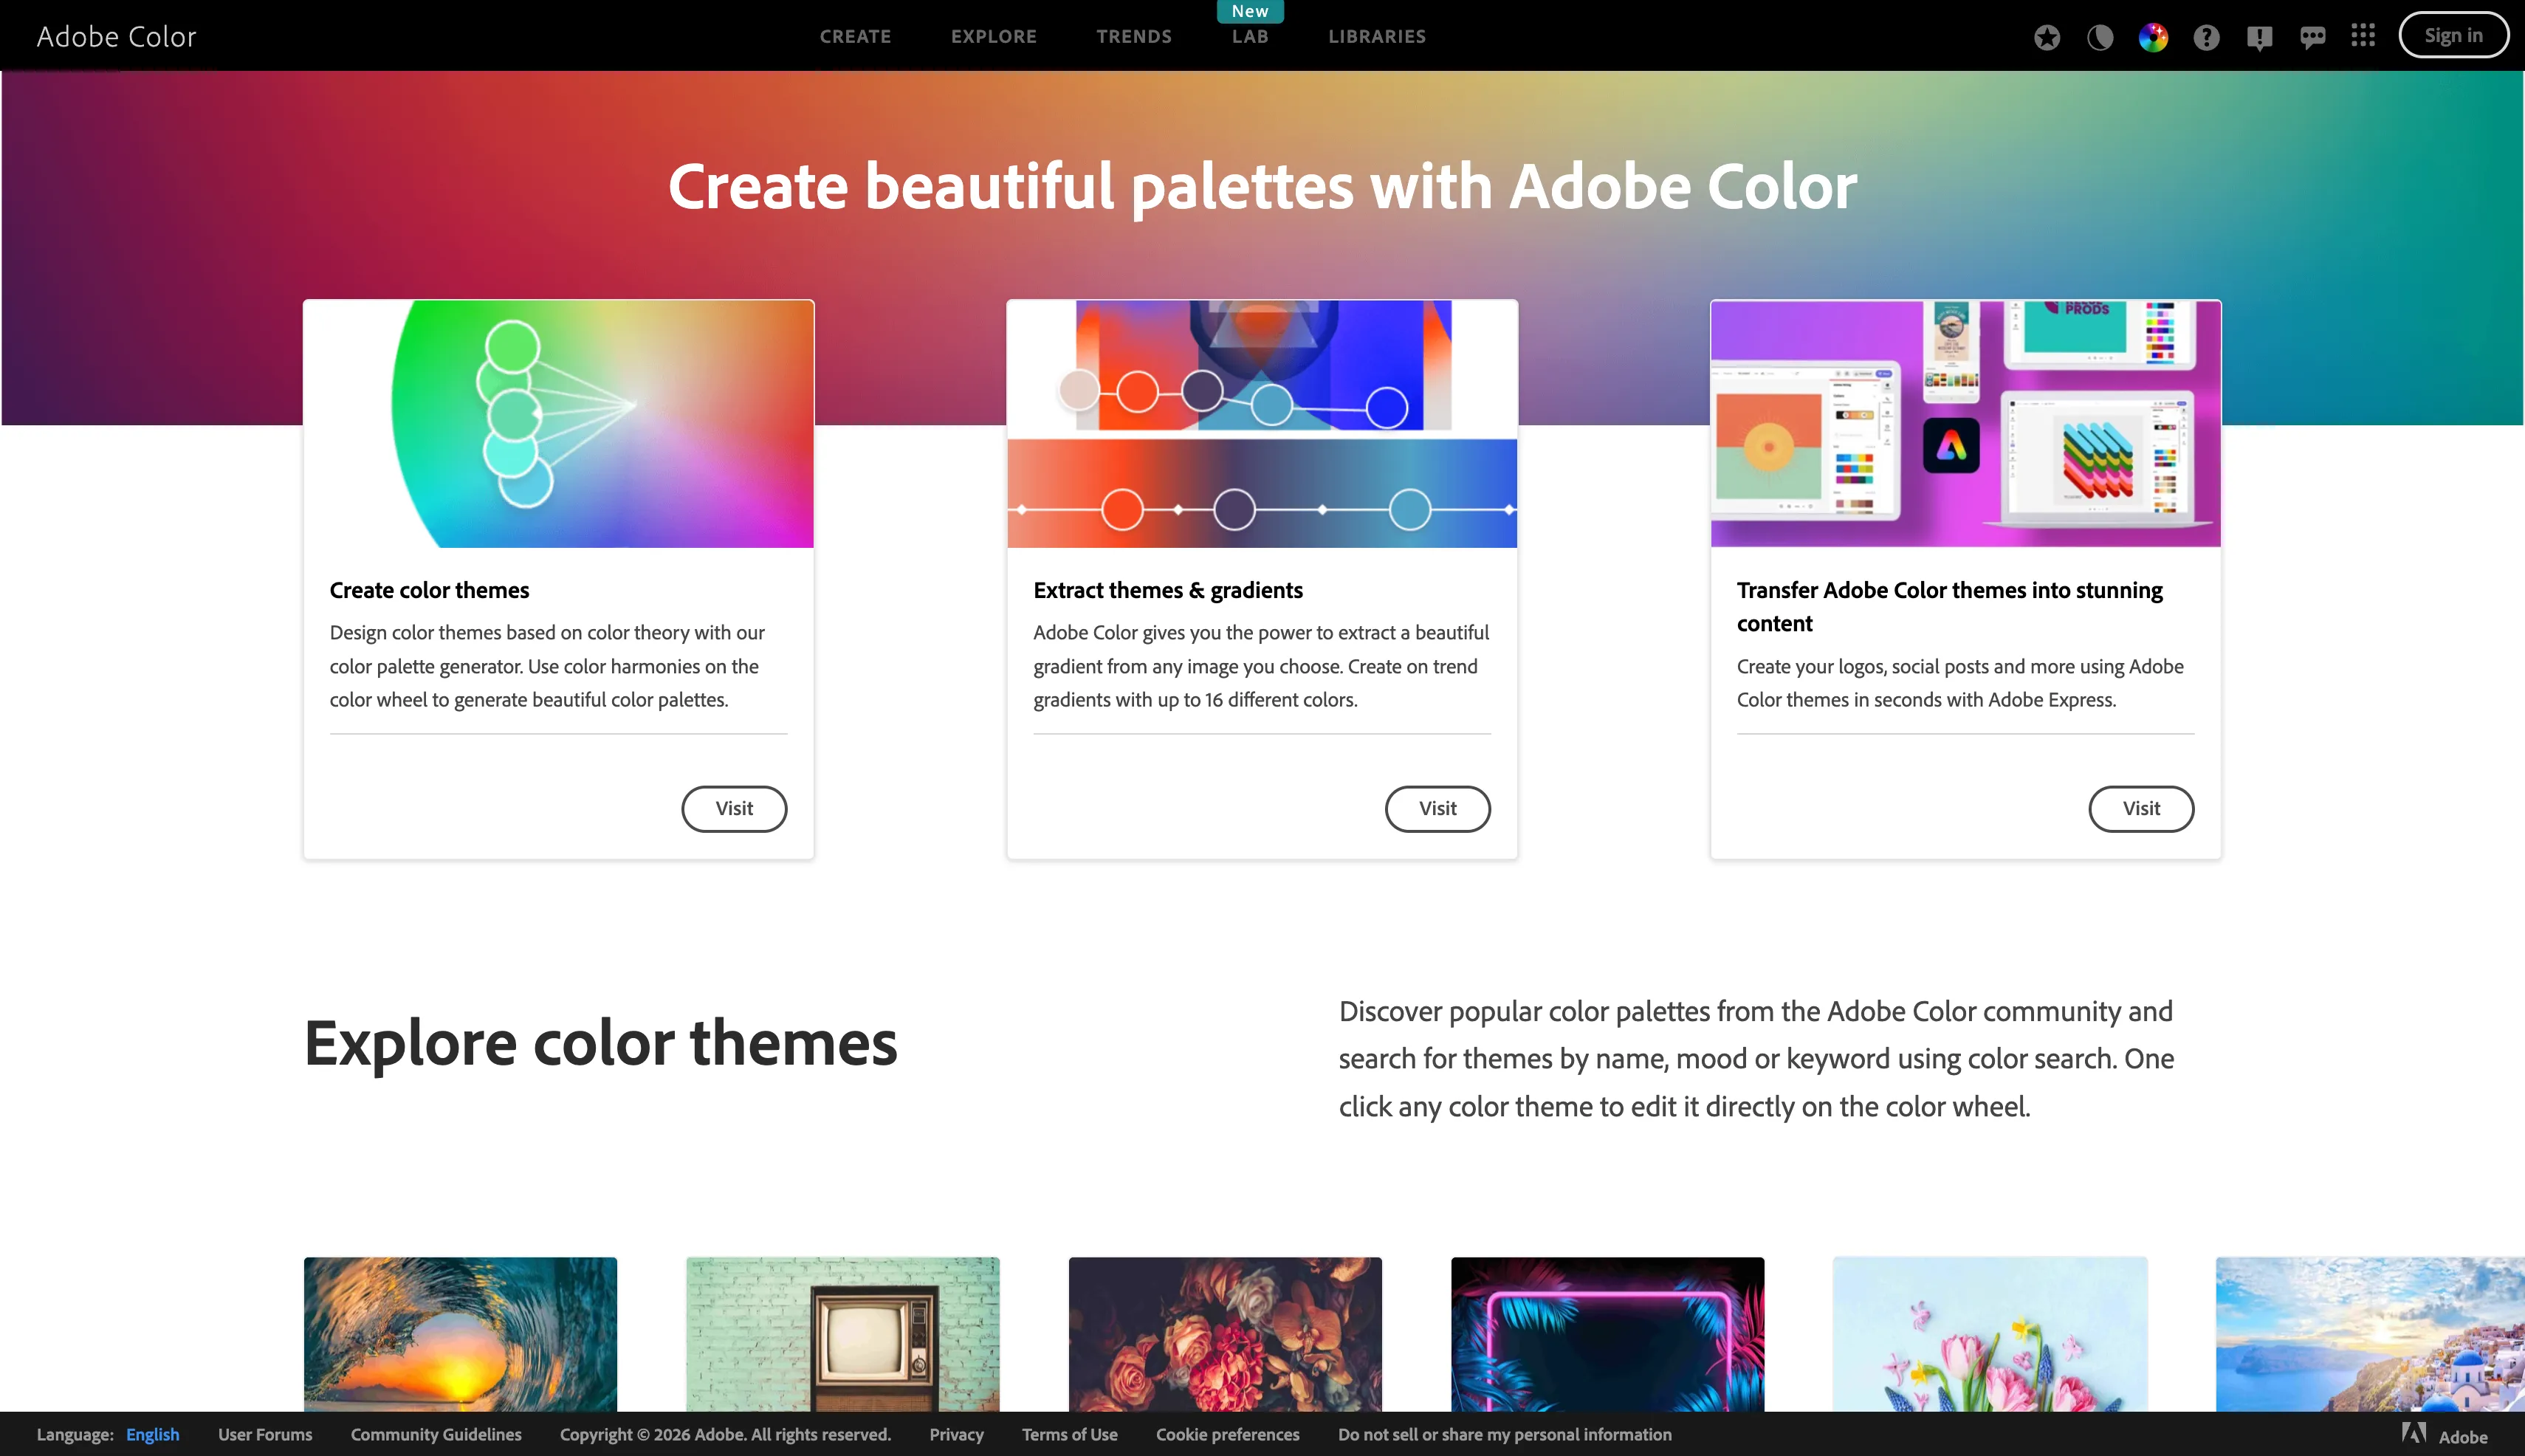The image size is (2525, 1456).
Task: Visit the Create color themes card
Action: (733, 808)
